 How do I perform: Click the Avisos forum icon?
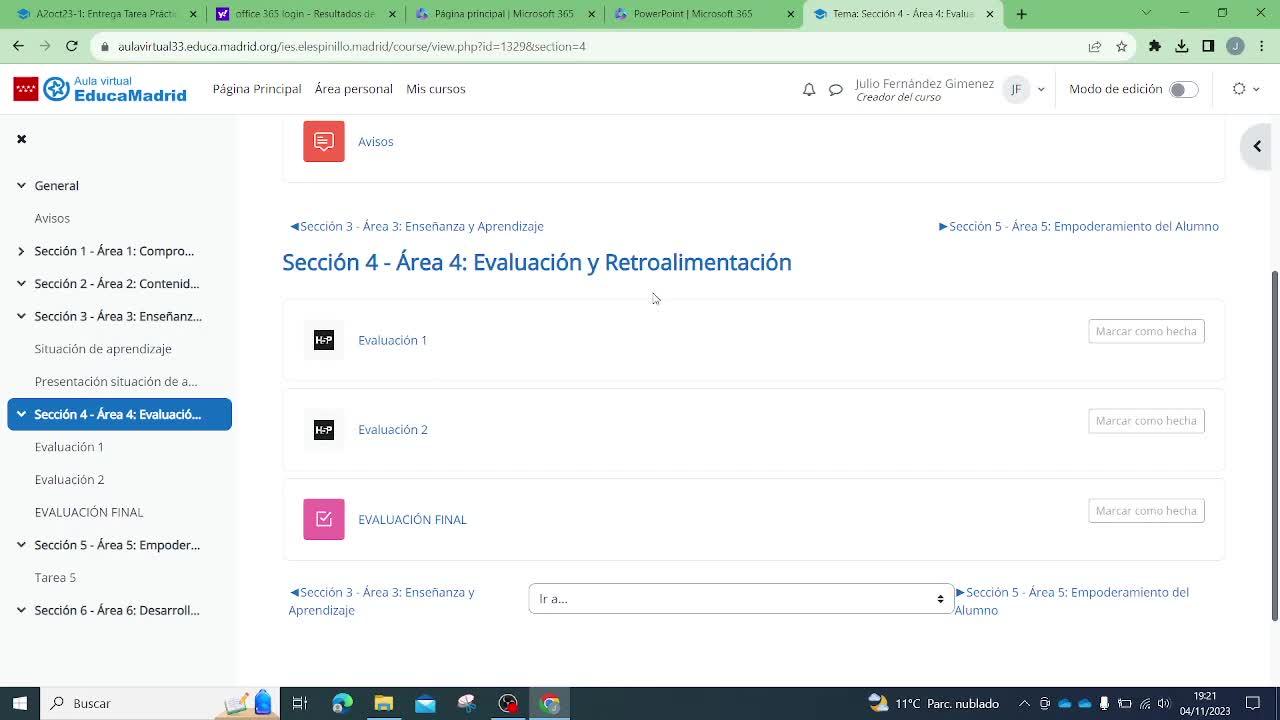pos(324,141)
